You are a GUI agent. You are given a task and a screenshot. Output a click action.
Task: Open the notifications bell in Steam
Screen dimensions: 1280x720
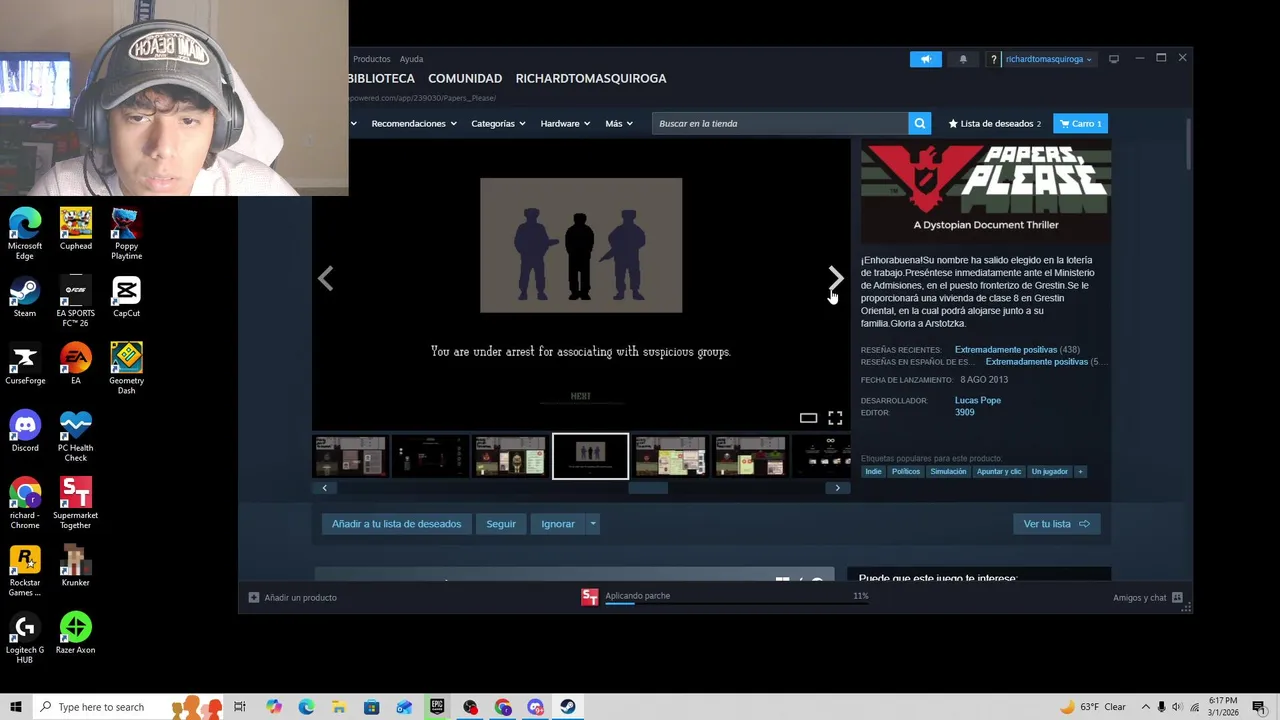click(x=963, y=59)
